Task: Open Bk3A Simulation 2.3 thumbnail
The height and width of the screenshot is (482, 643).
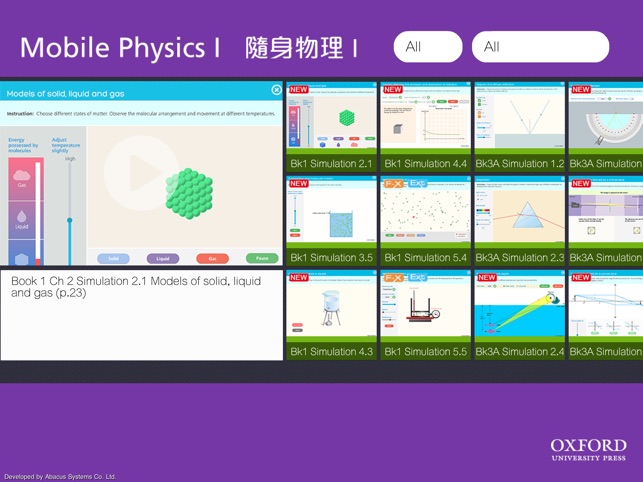Action: pyautogui.click(x=520, y=221)
